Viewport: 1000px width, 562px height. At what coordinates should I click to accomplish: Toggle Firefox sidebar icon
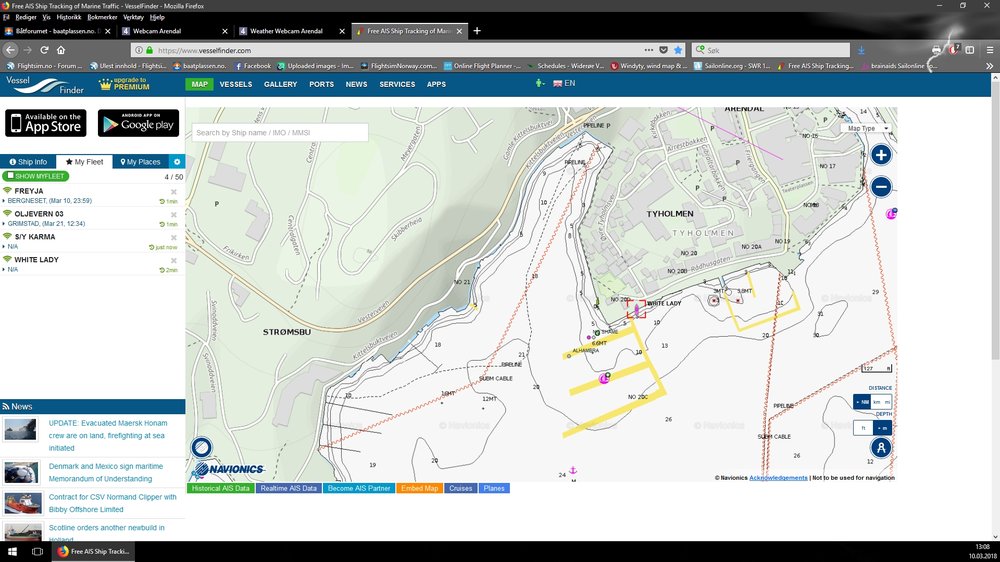(970, 50)
